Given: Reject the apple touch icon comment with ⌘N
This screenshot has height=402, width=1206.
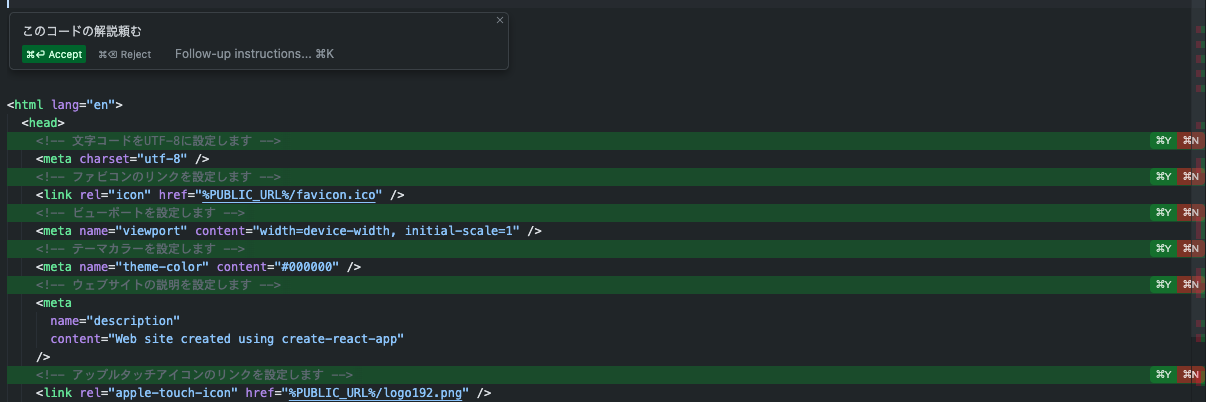Looking at the screenshot, I should pos(1191,375).
